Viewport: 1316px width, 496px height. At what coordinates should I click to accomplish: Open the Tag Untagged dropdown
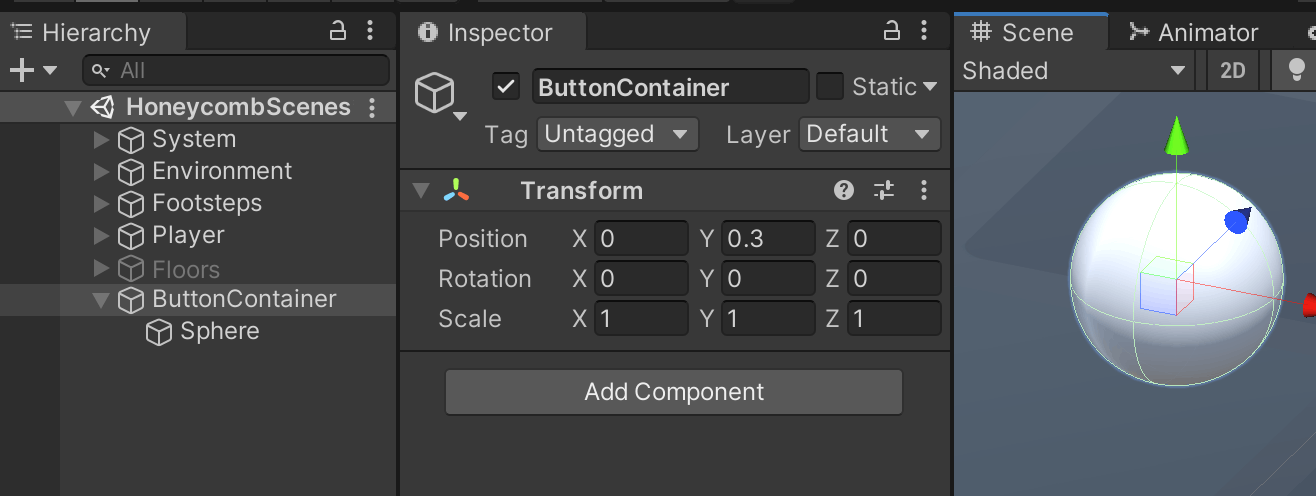click(x=618, y=134)
